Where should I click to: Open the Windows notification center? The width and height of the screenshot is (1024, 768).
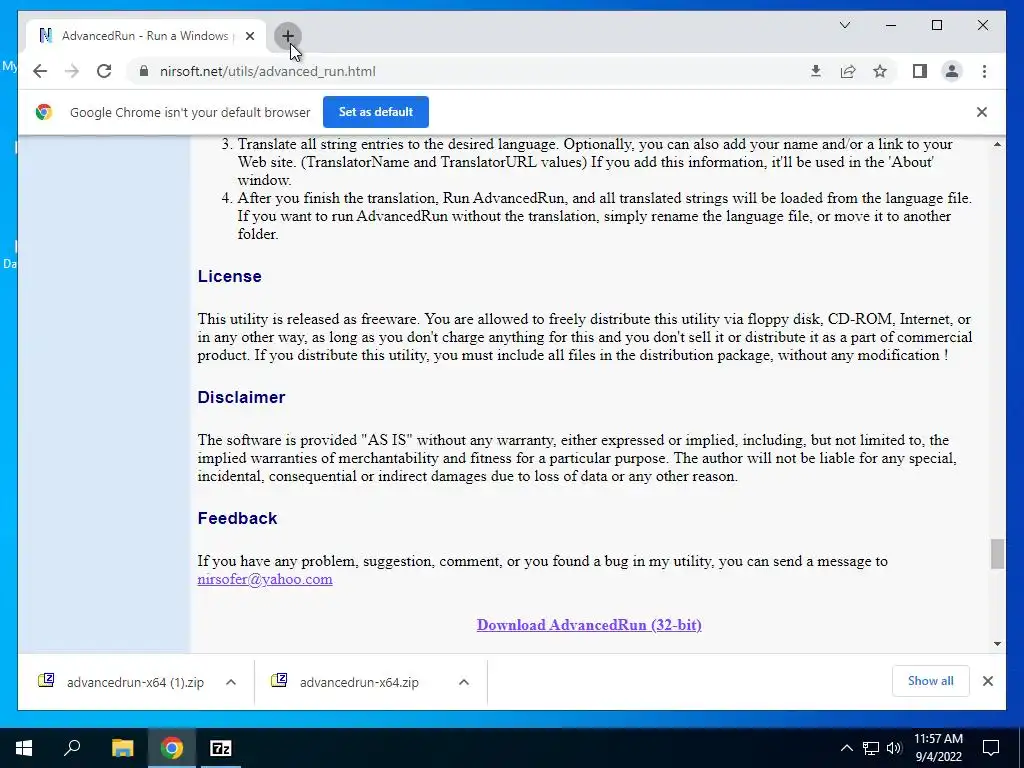[x=991, y=748]
